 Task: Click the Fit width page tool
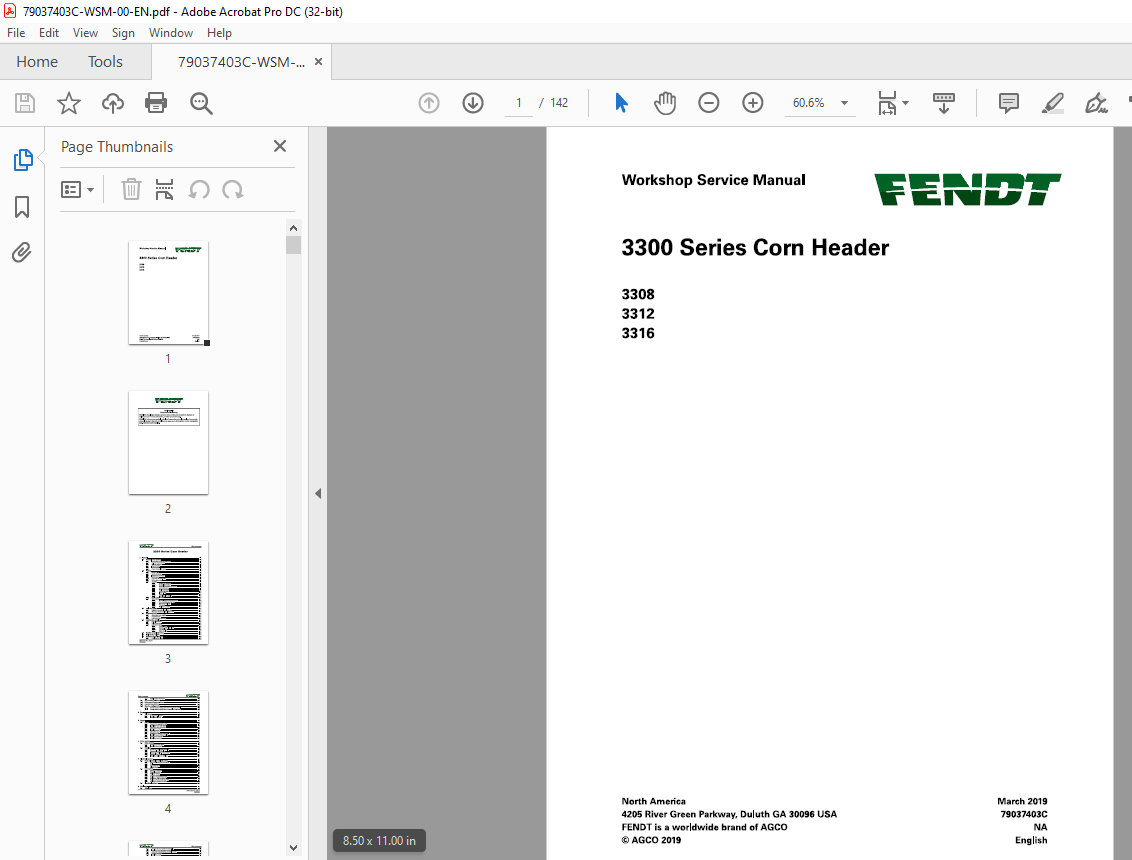tap(887, 103)
